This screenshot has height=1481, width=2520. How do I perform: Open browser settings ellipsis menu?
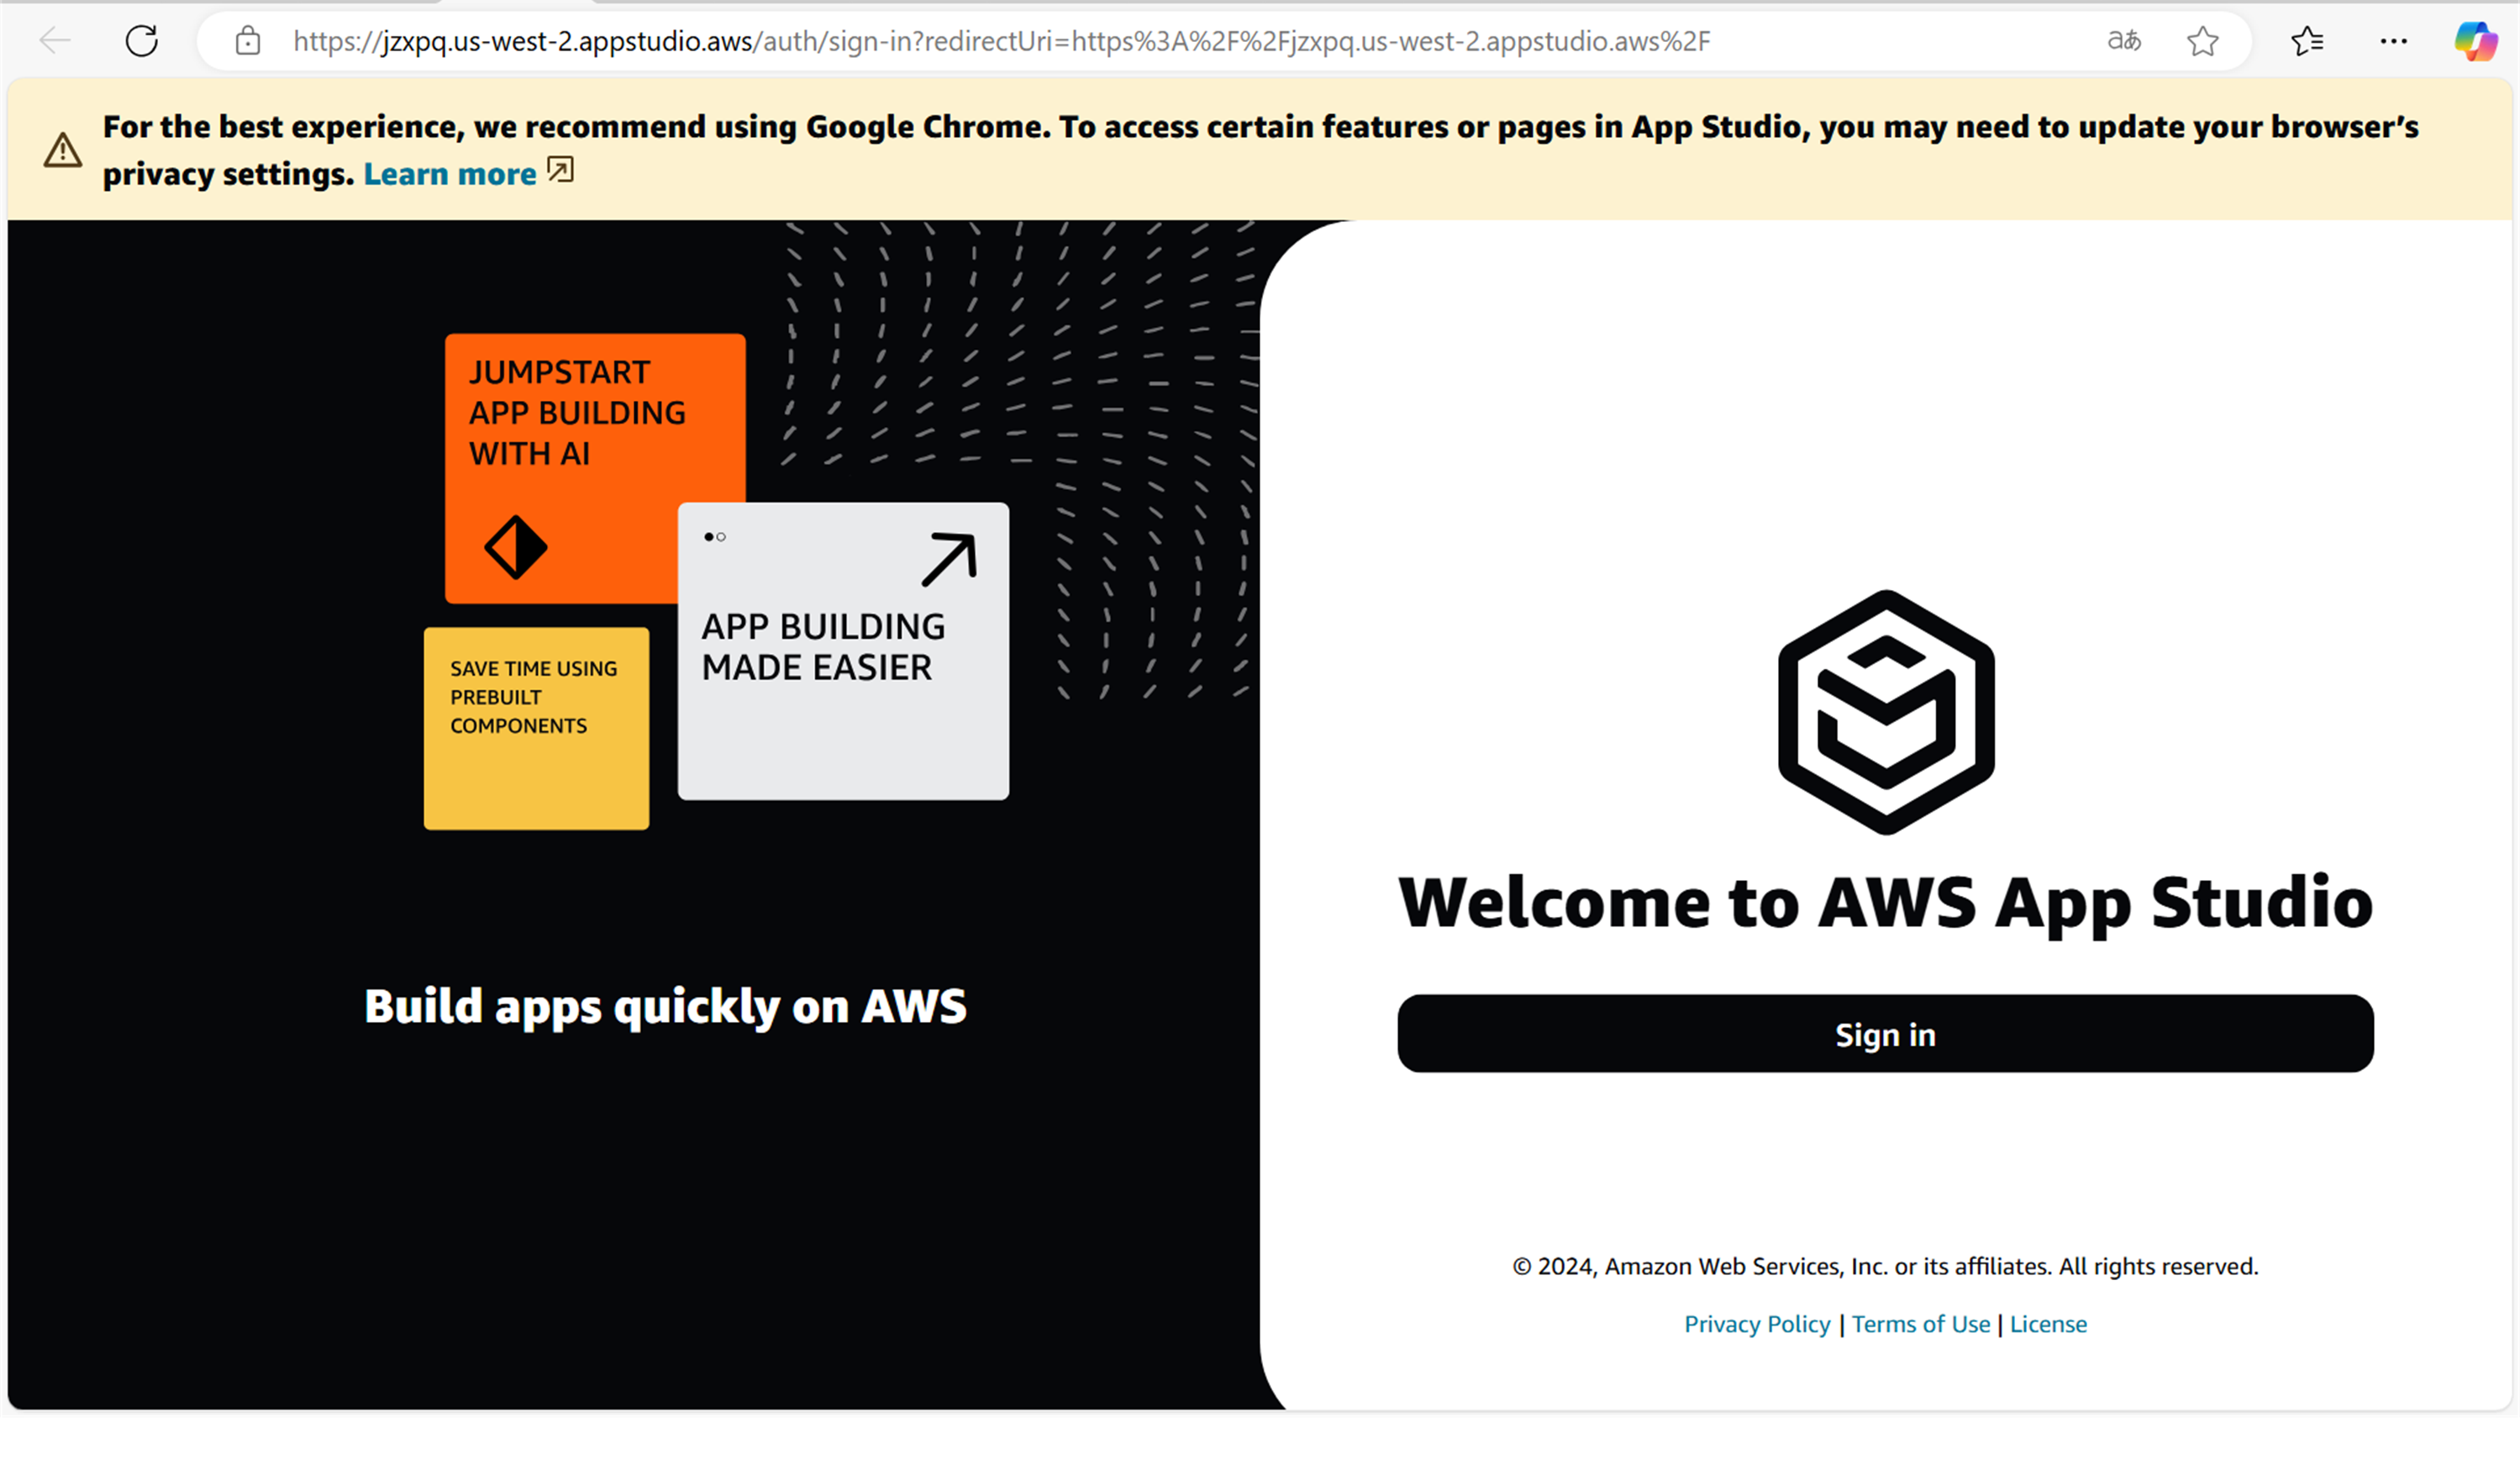(2393, 41)
